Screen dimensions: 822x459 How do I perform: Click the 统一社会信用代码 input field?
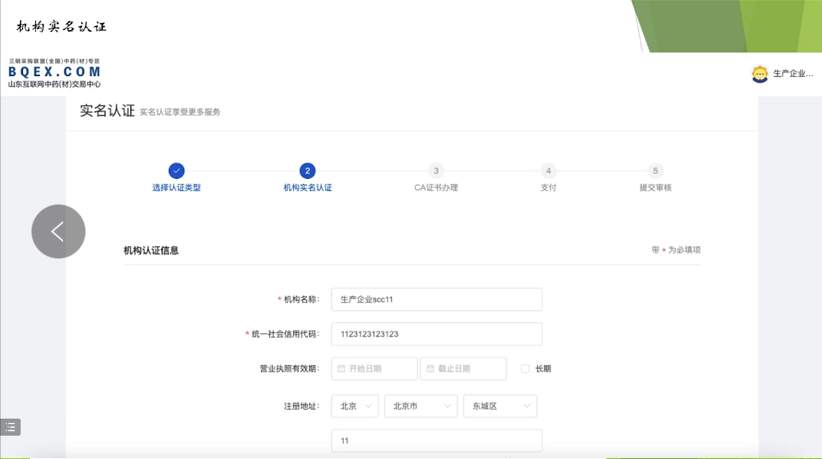coord(436,334)
